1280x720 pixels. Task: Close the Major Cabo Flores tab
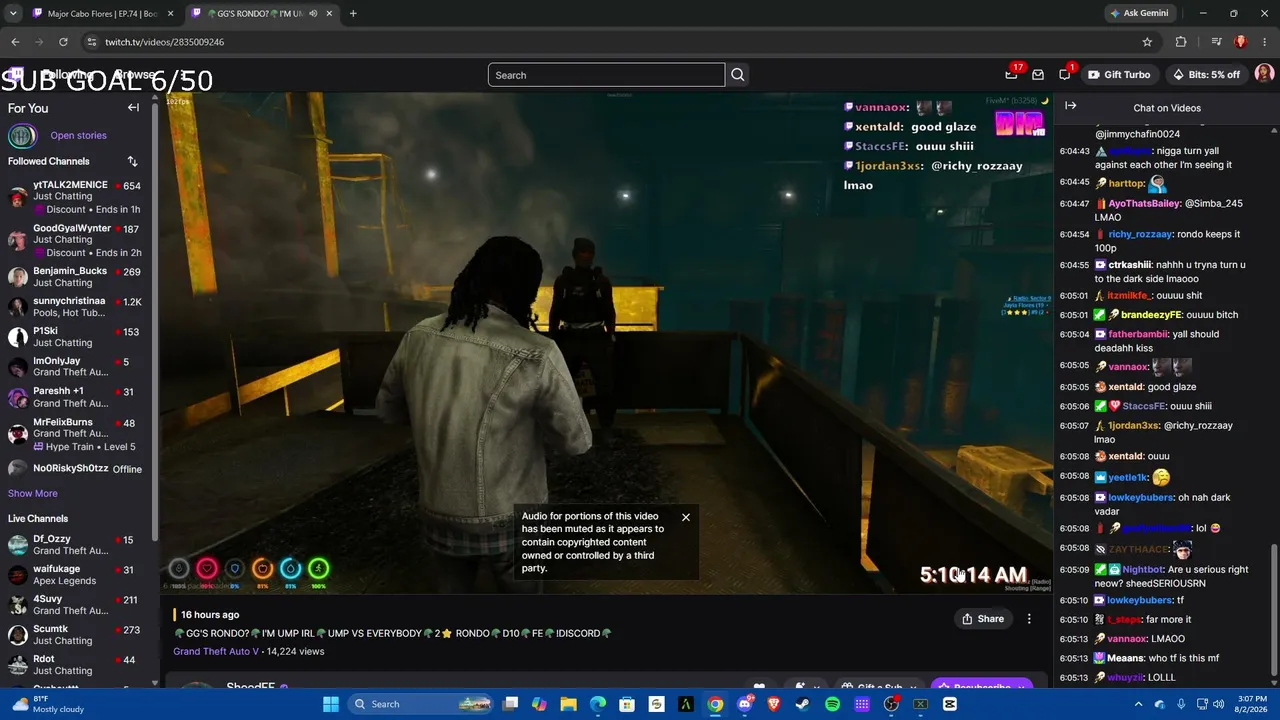tap(170, 13)
